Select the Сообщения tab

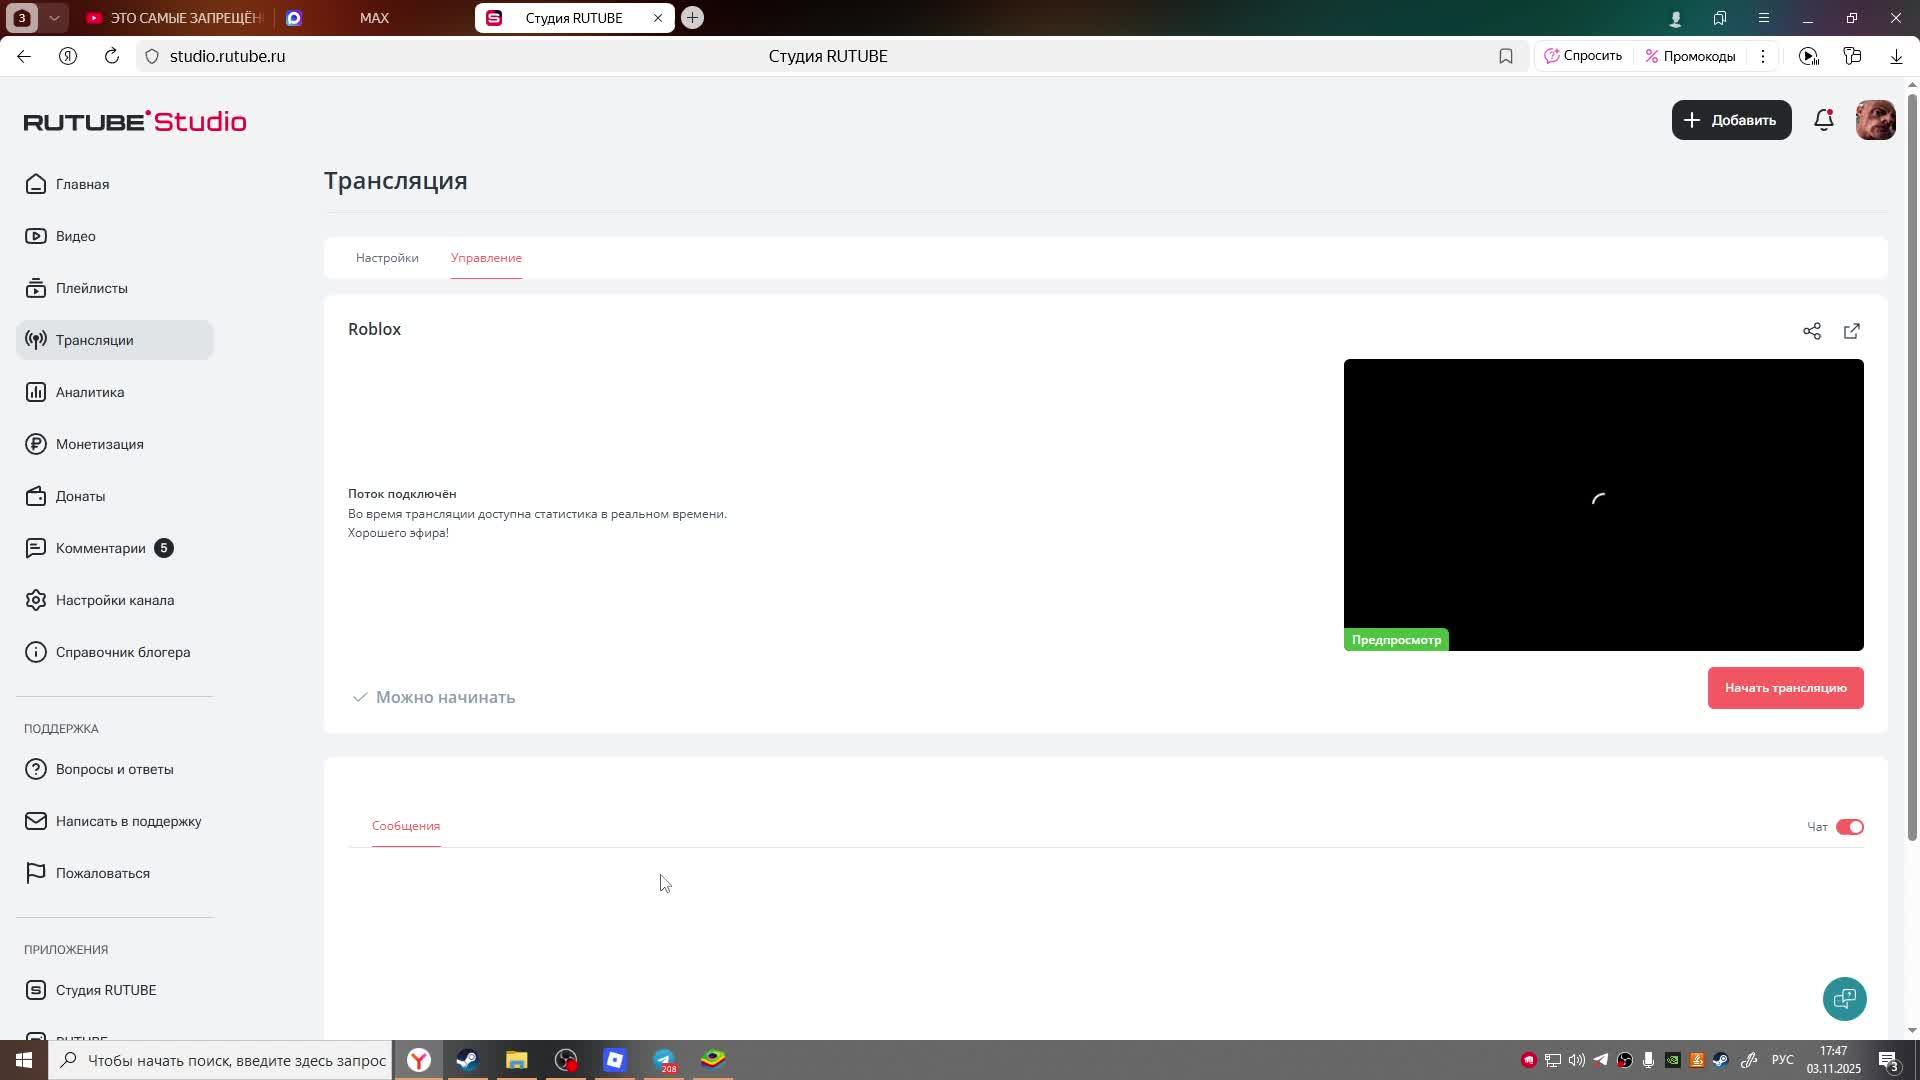pyautogui.click(x=406, y=826)
